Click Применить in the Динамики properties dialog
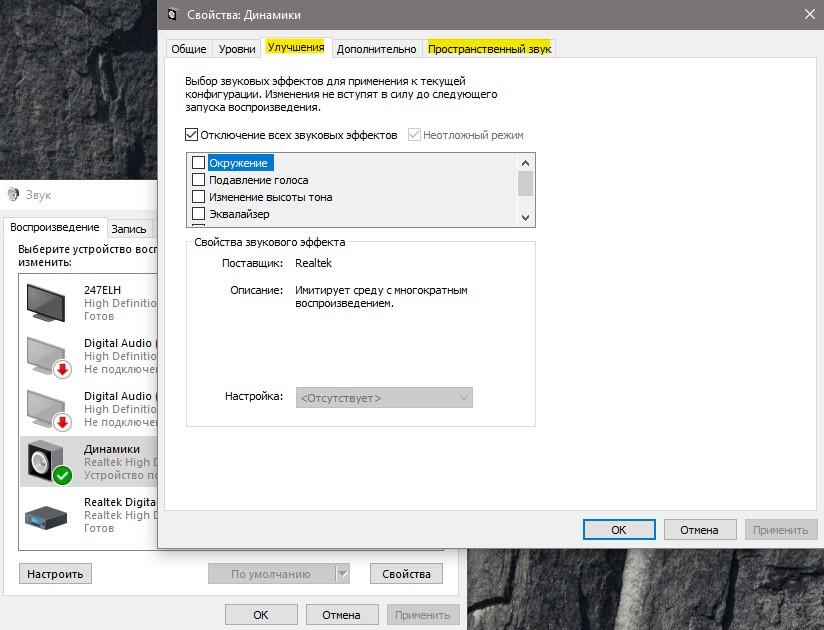The height and width of the screenshot is (630, 824). [781, 530]
